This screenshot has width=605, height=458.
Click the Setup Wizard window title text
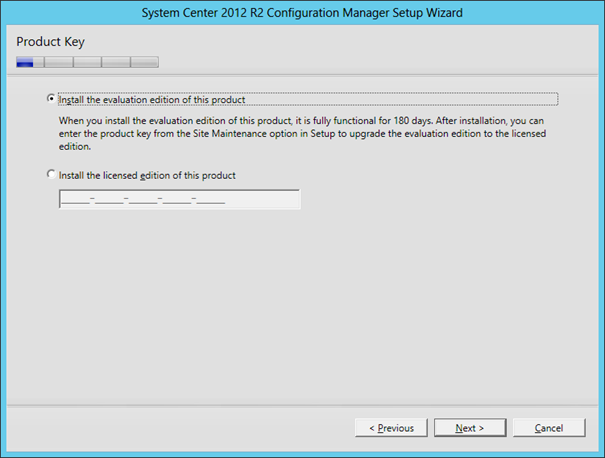[x=302, y=13]
